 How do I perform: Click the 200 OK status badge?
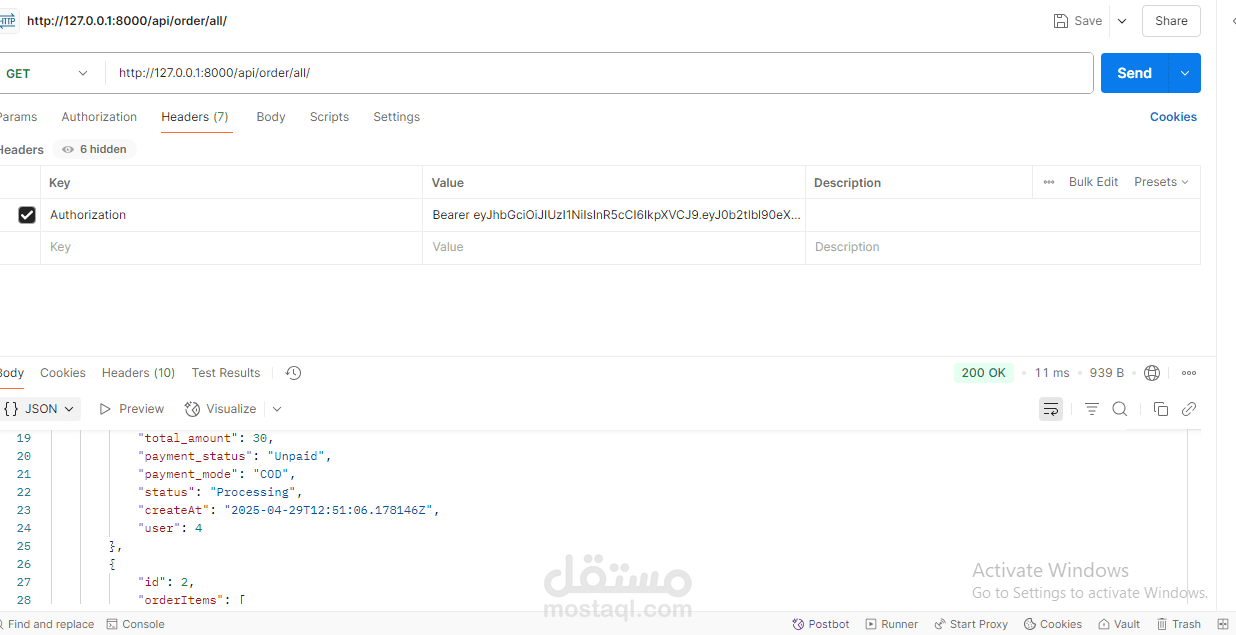coord(983,373)
